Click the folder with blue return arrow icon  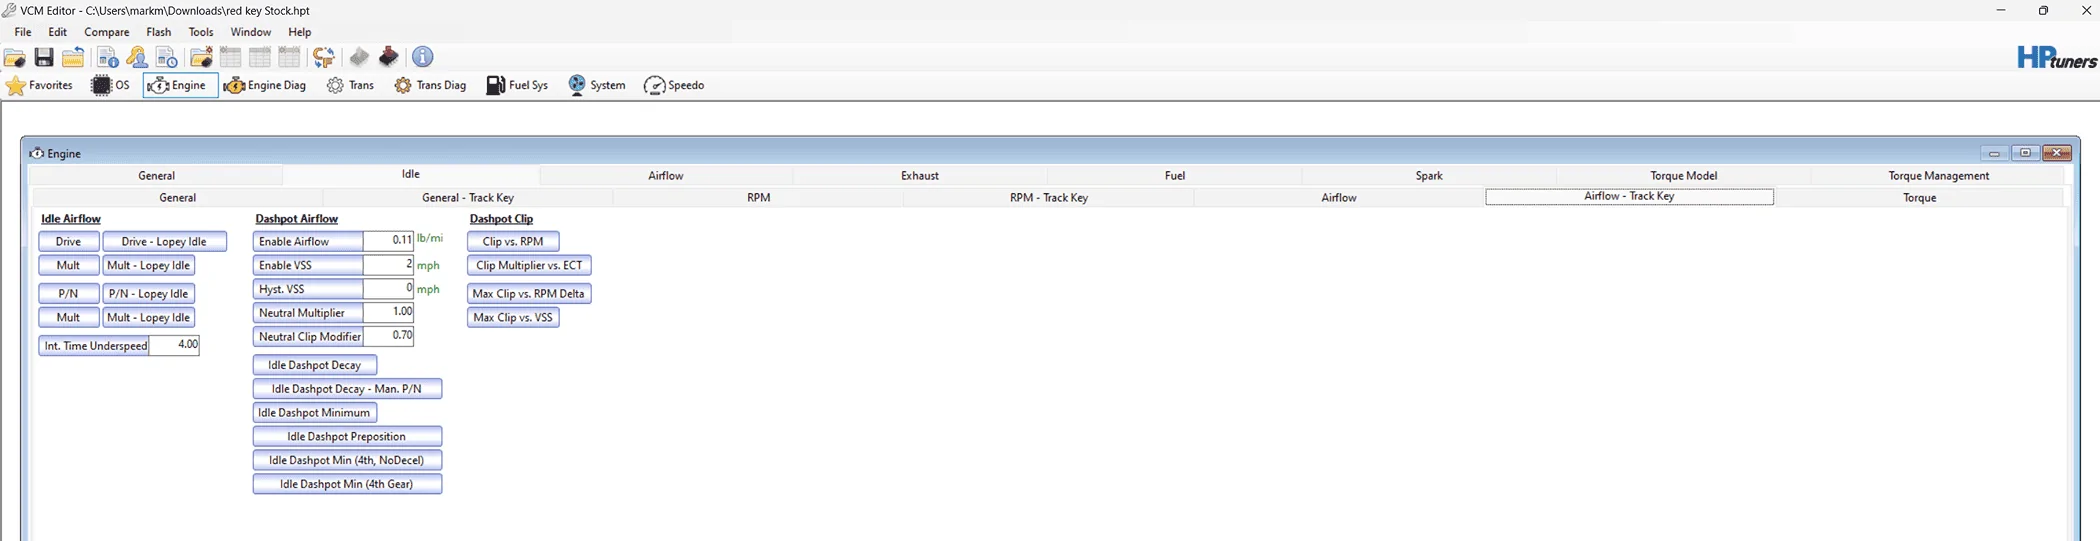click(73, 57)
